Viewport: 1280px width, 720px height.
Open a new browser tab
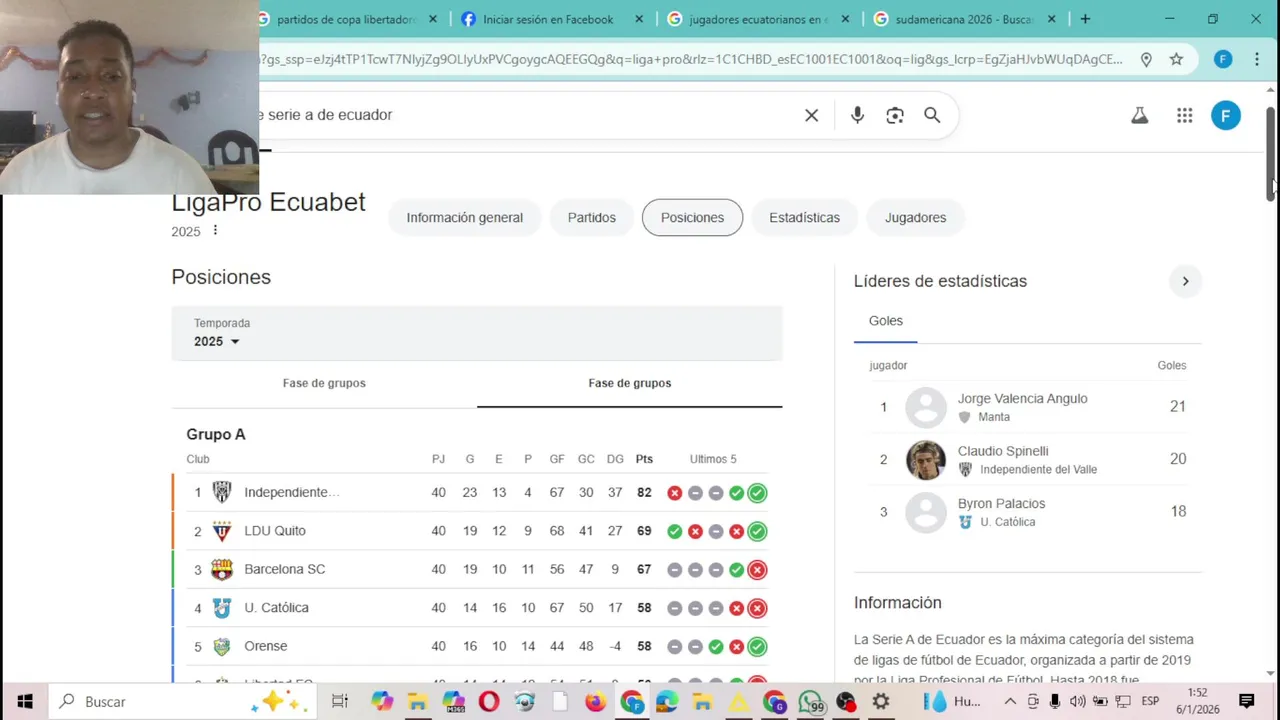pos(1085,19)
